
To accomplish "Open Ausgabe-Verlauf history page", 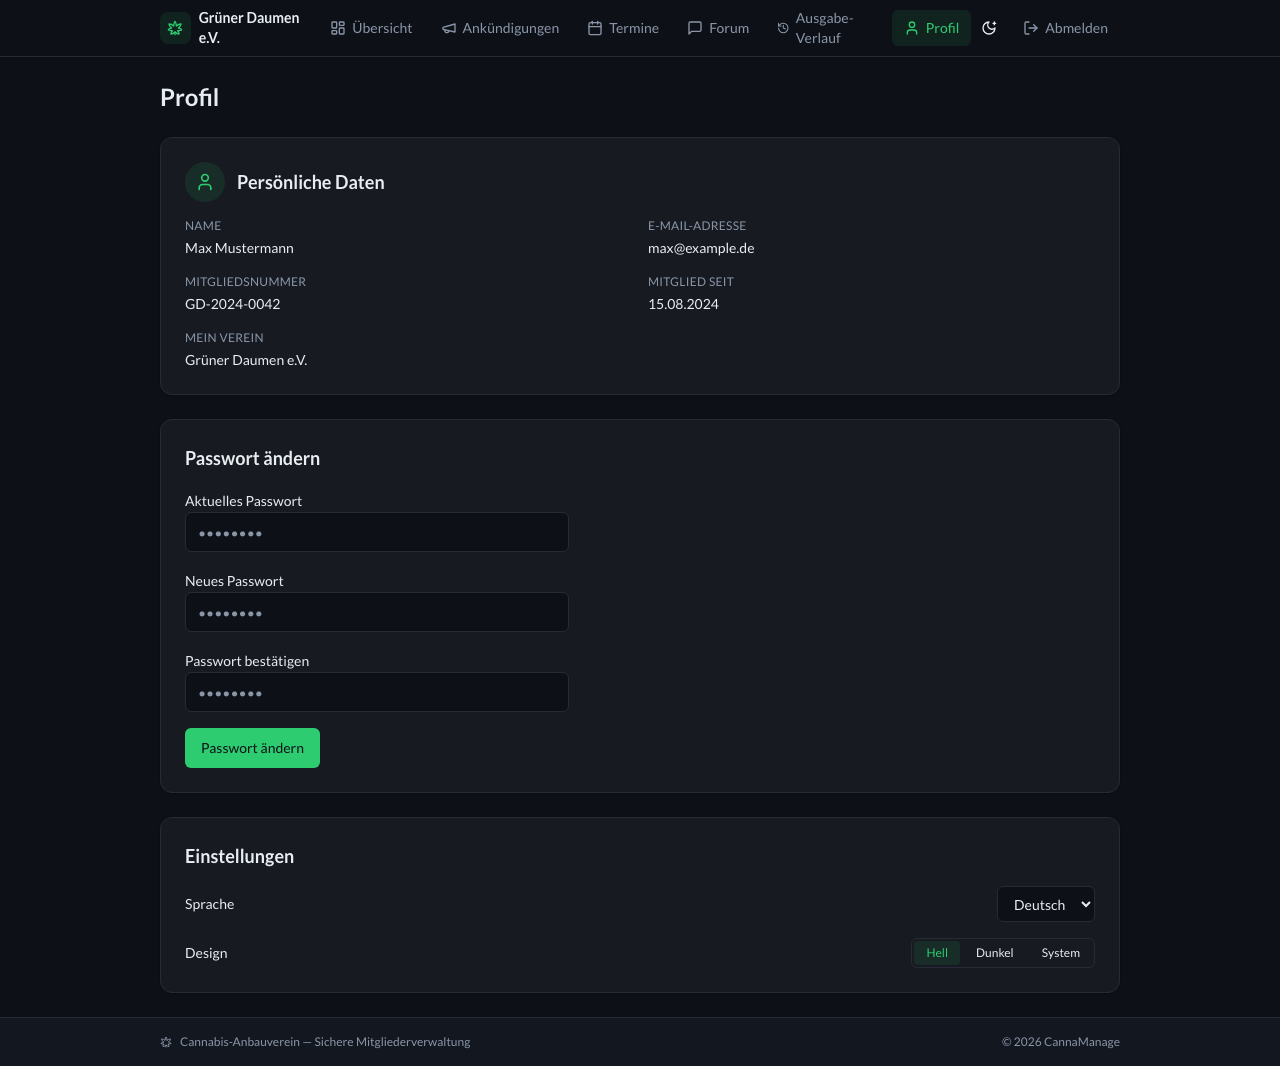I will click(824, 28).
